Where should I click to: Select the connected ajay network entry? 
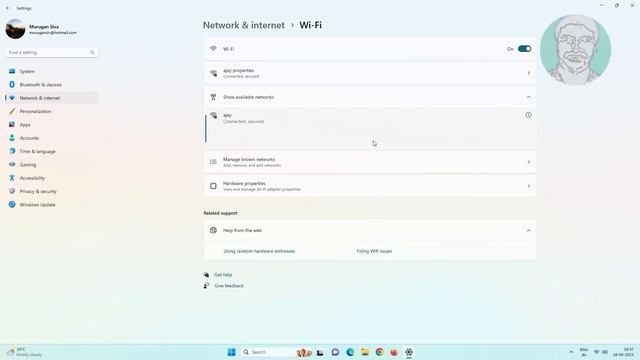tap(370, 129)
